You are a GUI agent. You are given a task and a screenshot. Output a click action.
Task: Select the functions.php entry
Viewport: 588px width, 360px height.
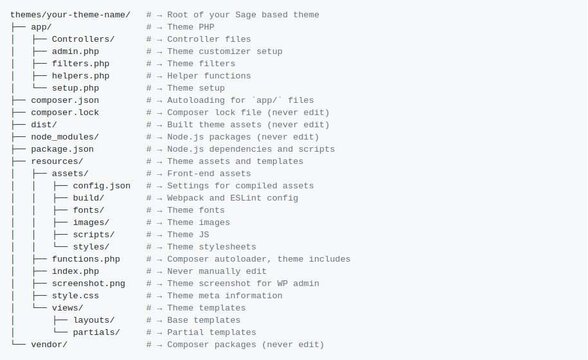click(86, 259)
